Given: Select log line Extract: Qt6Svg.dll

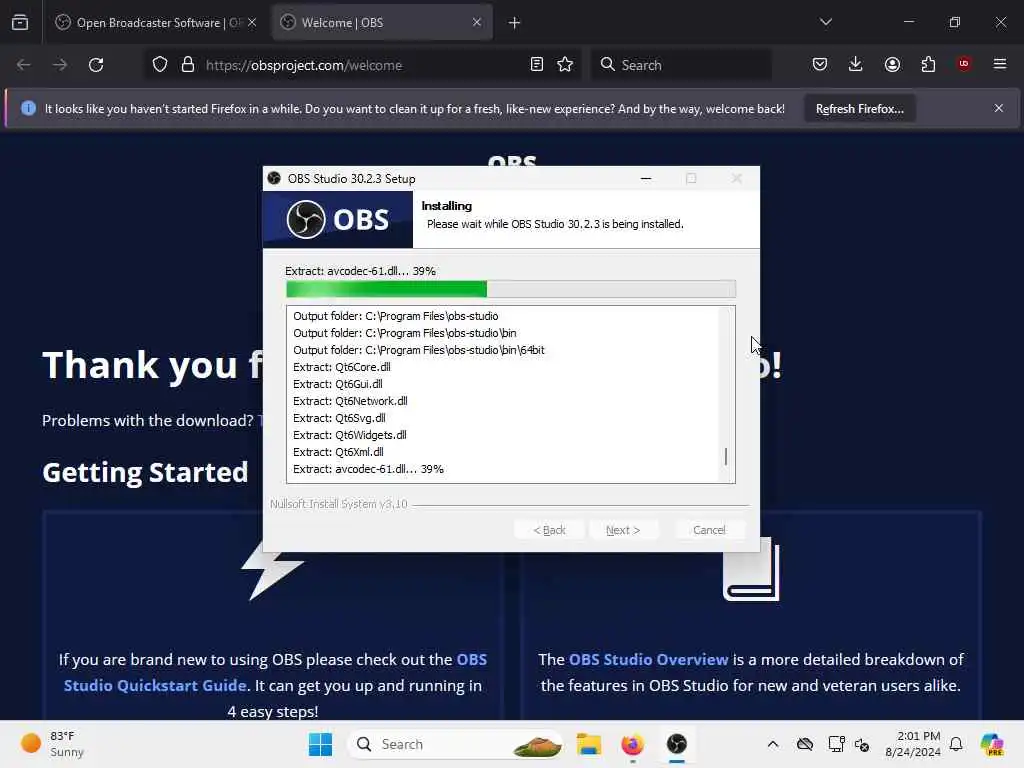Looking at the screenshot, I should click(339, 418).
